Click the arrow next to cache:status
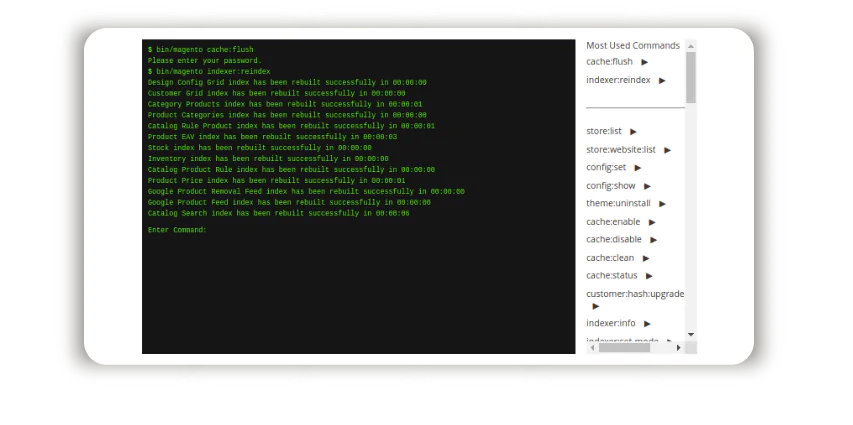Image resolution: width=853 pixels, height=425 pixels. pos(649,276)
